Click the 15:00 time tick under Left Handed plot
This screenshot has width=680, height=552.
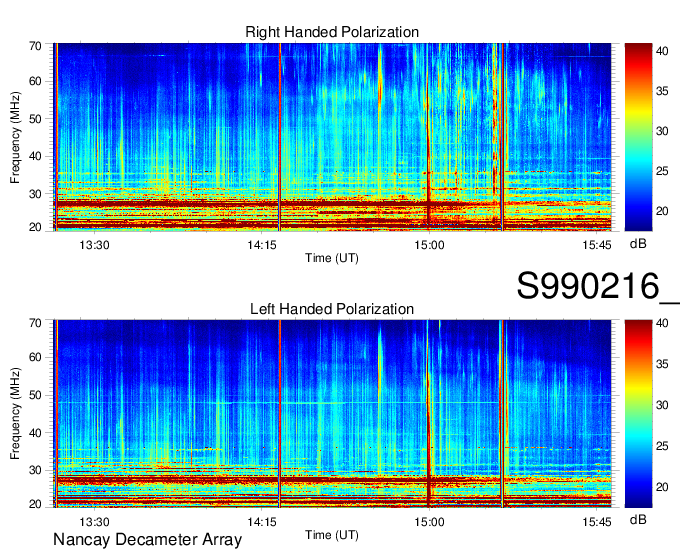click(429, 522)
